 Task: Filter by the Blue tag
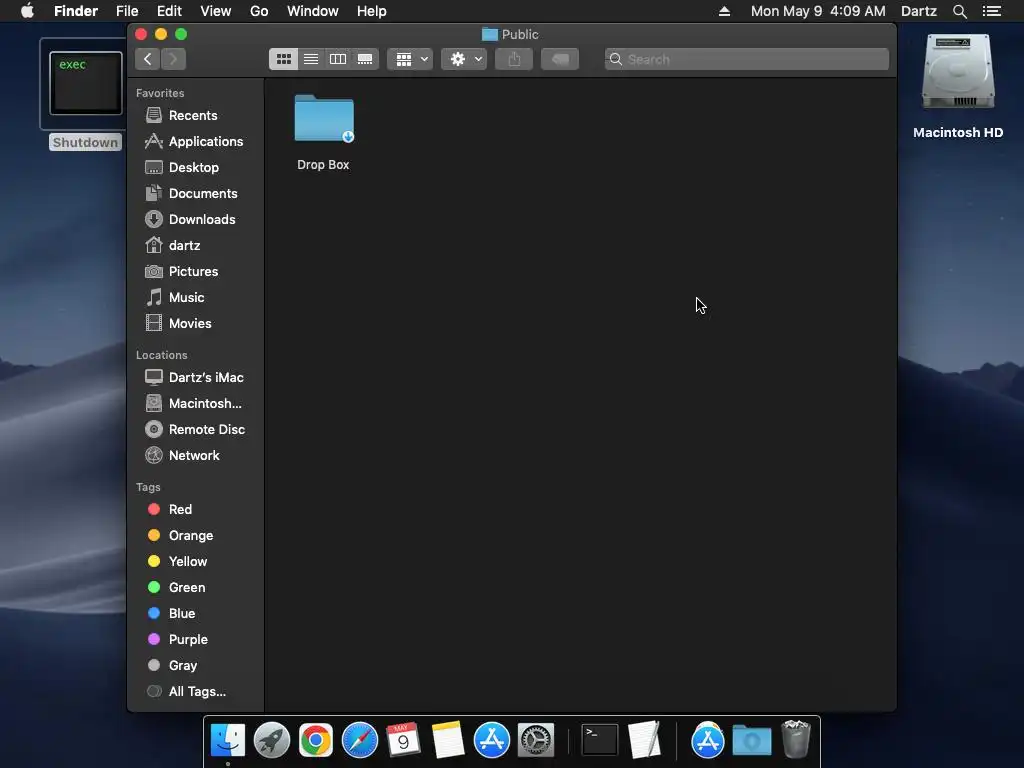click(x=195, y=613)
